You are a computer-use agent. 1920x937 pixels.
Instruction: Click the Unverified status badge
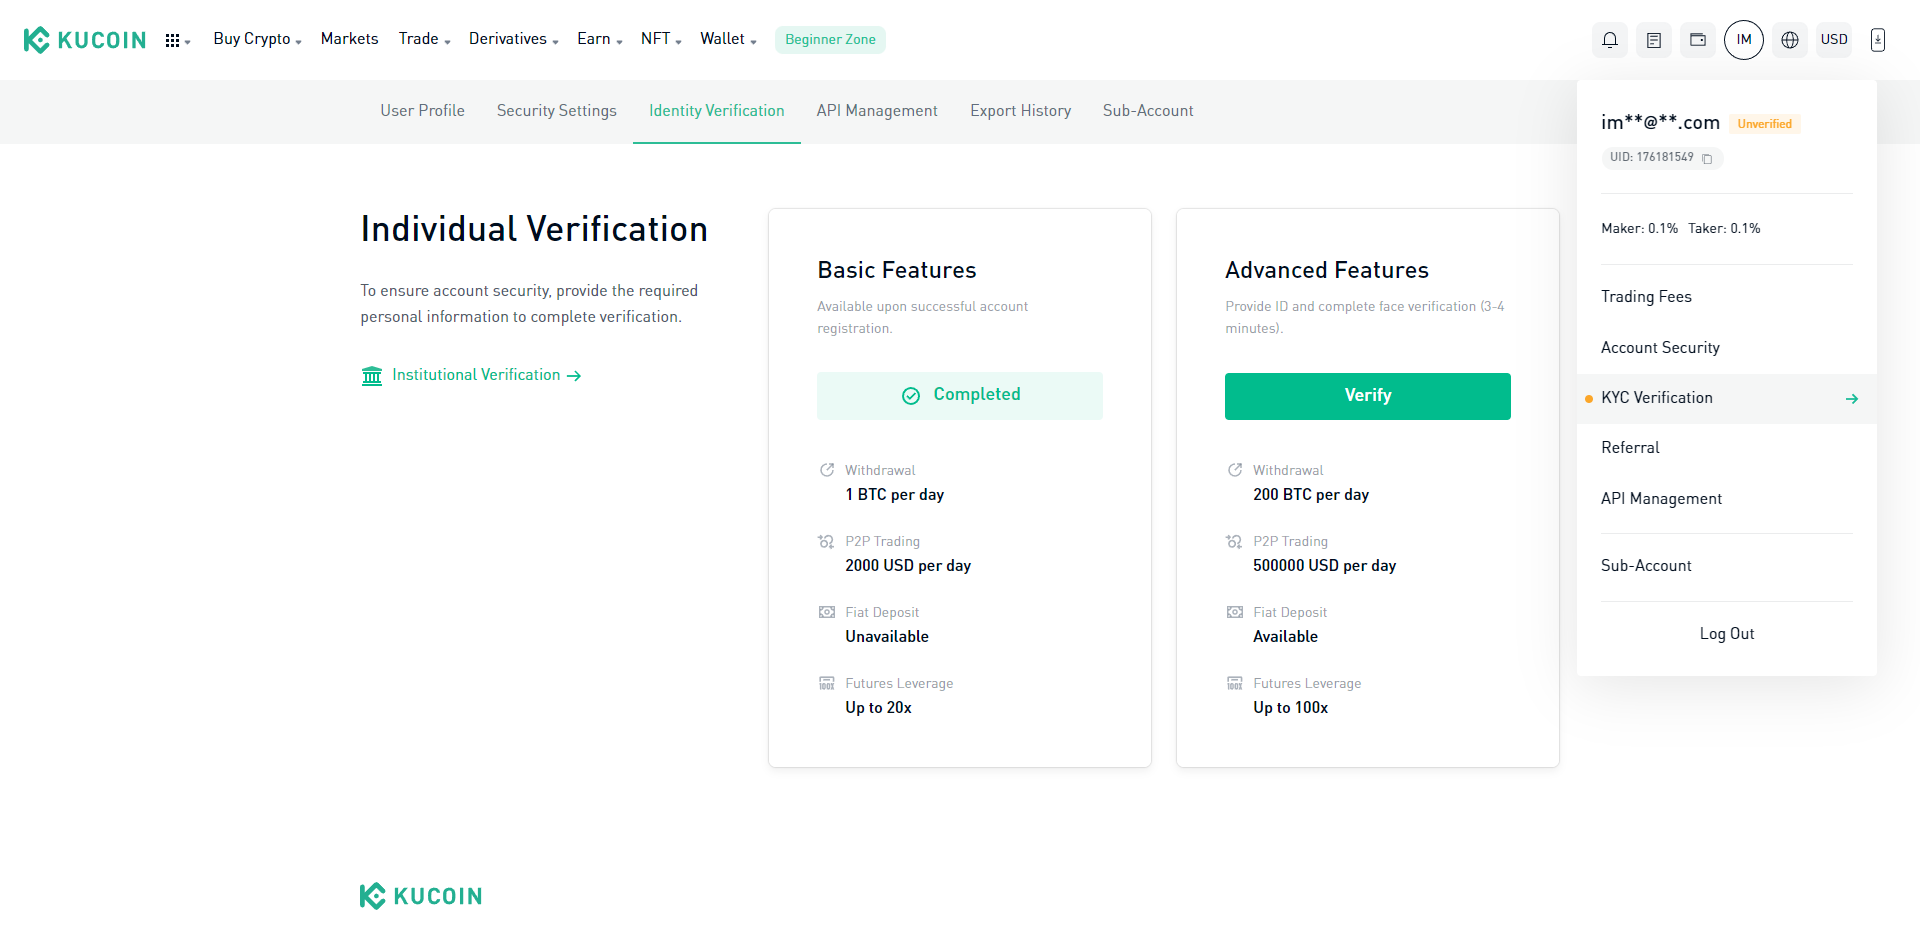1765,124
